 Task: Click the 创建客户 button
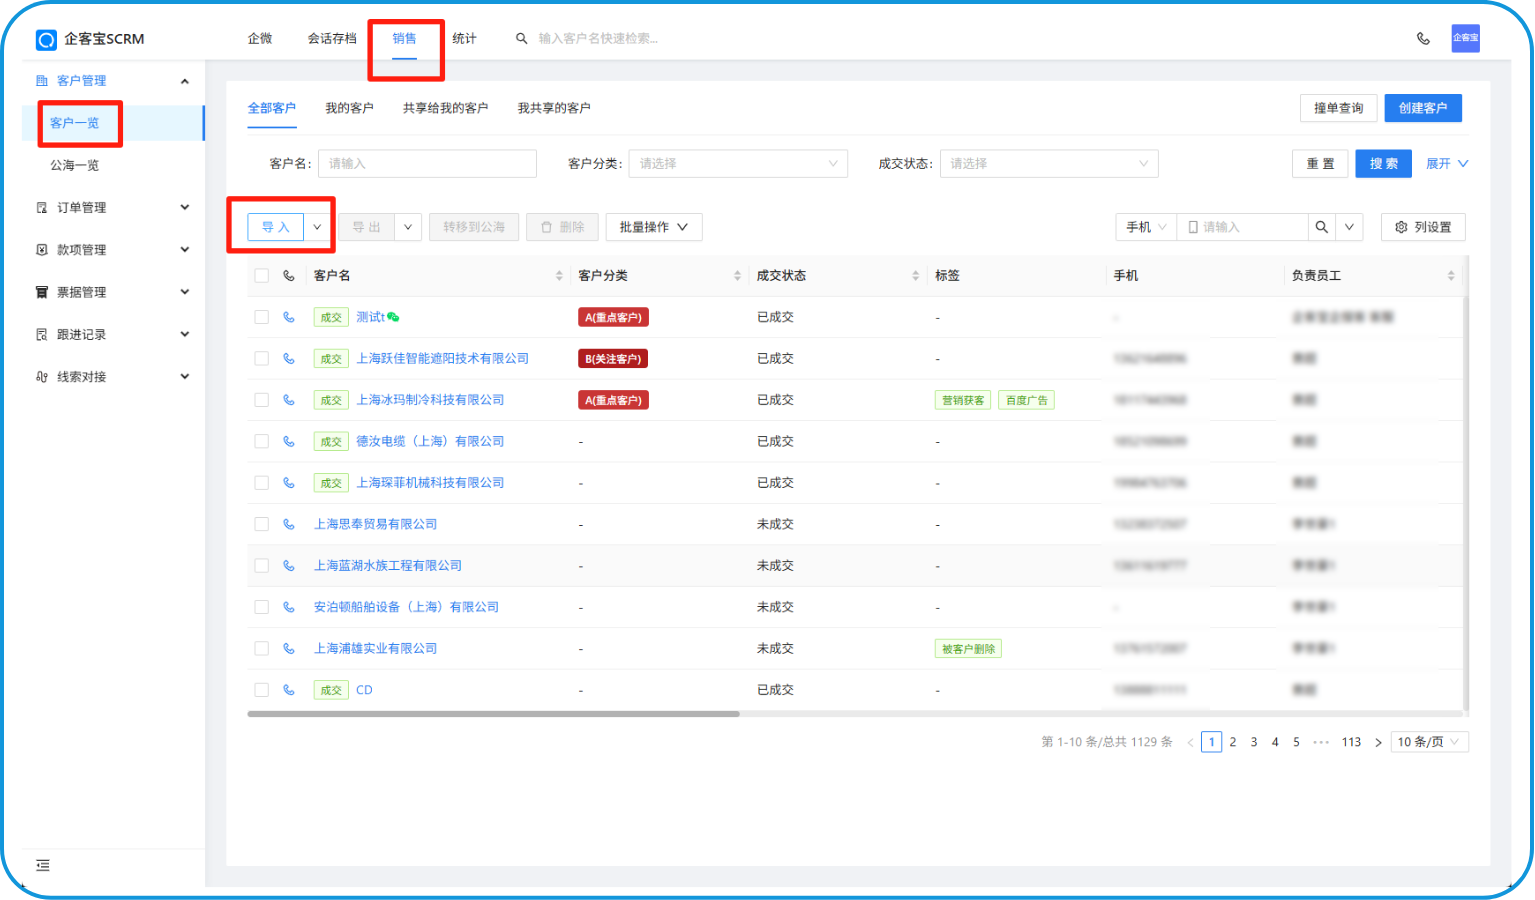(1422, 108)
